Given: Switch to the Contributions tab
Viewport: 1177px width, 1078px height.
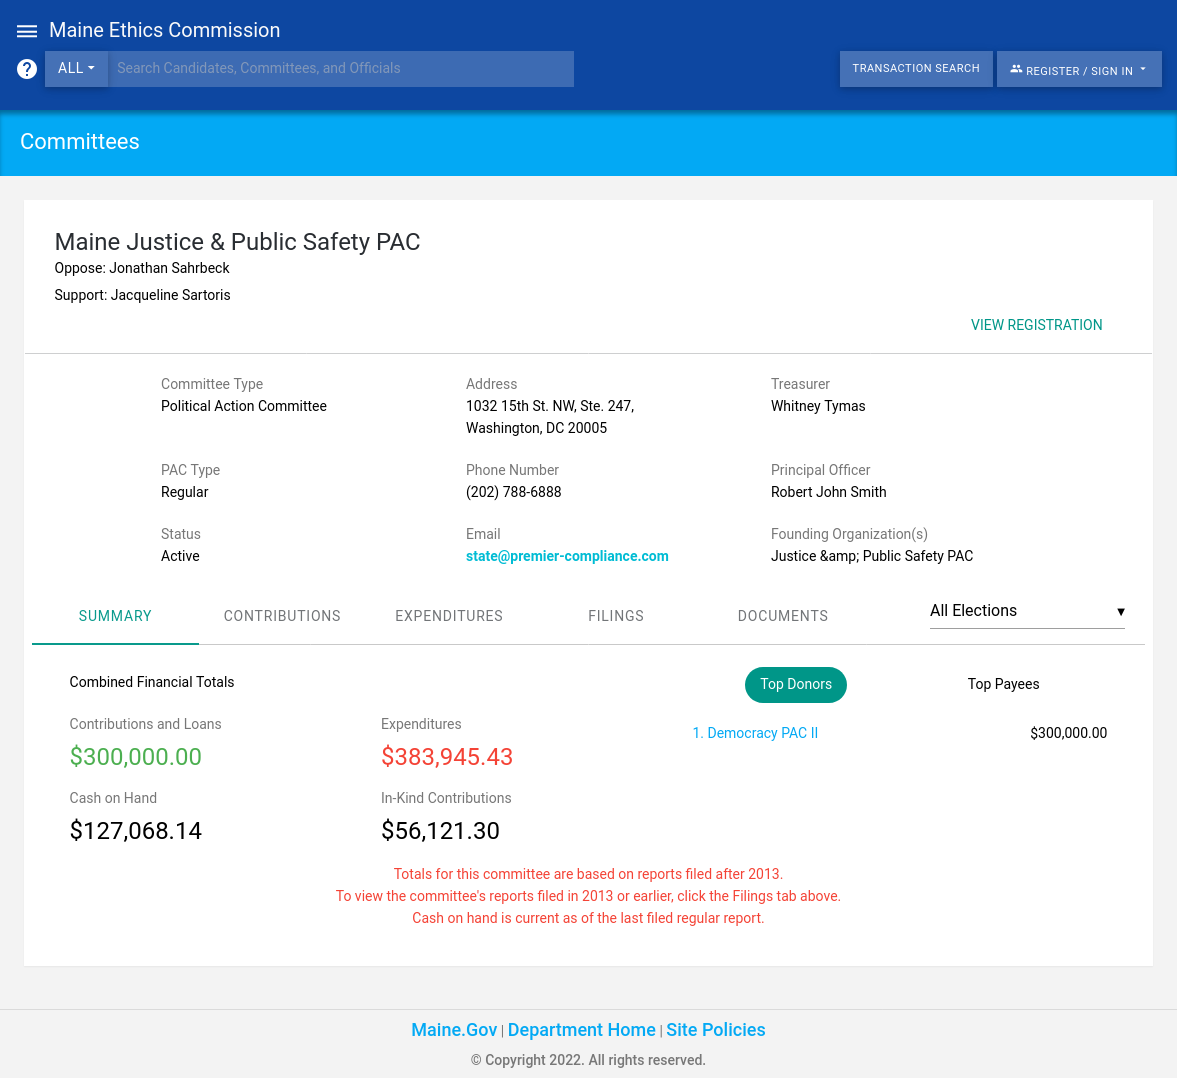Looking at the screenshot, I should coord(282,616).
